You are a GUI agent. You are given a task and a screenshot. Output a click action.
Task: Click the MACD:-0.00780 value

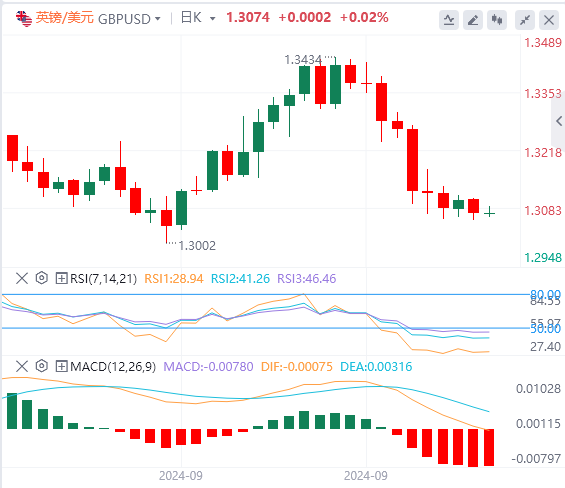point(208,367)
